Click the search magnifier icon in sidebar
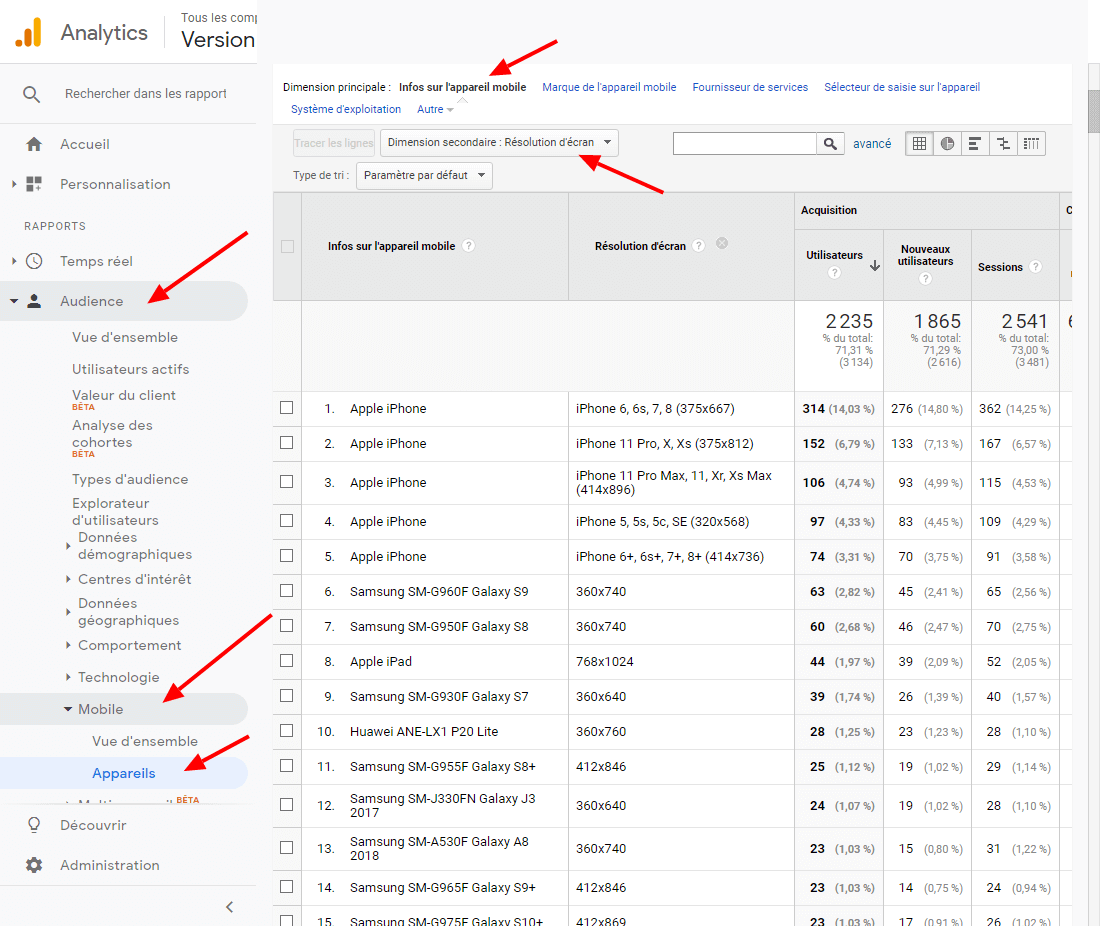This screenshot has width=1100, height=926. pyautogui.click(x=31, y=94)
